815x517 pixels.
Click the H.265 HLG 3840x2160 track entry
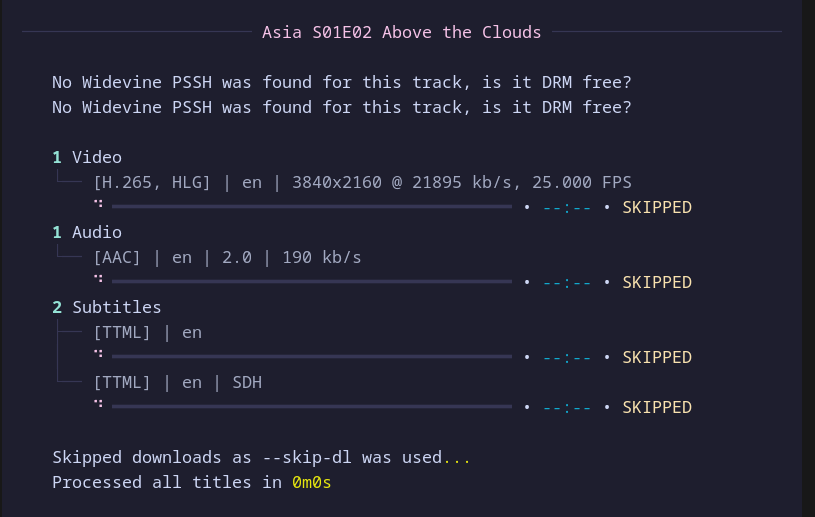[x=362, y=182]
